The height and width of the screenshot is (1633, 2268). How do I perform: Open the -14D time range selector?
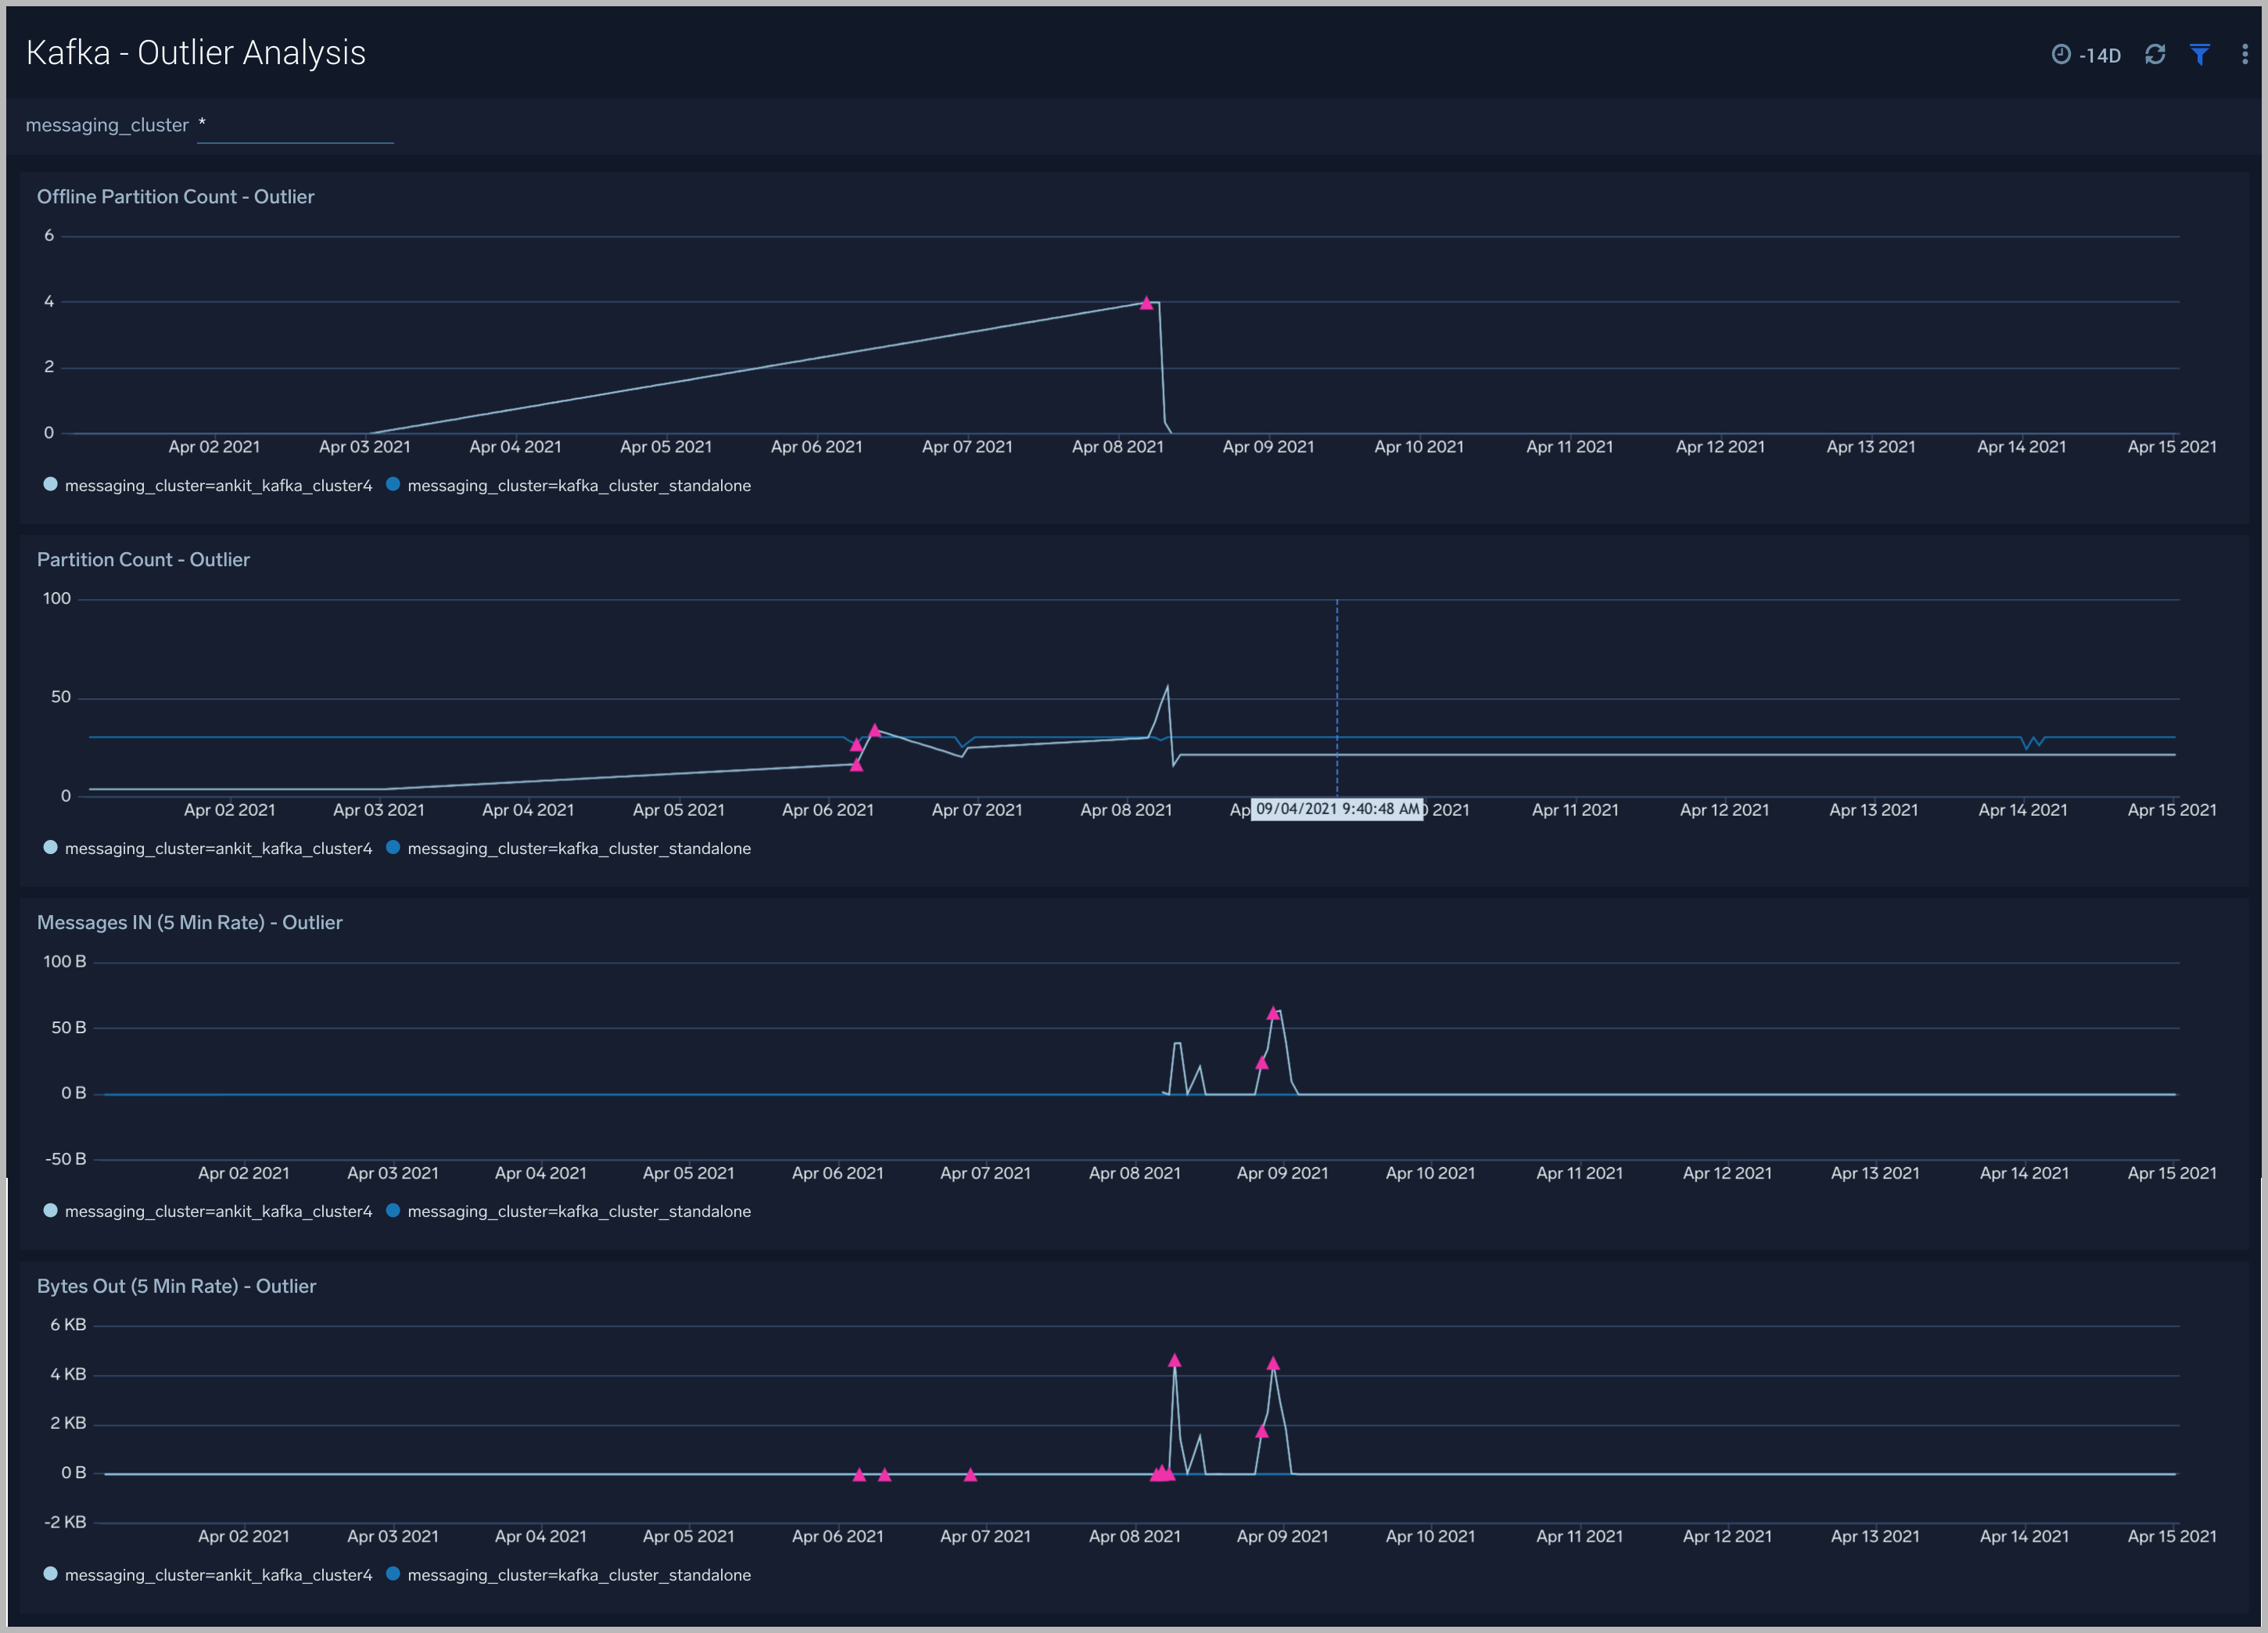[x=2100, y=56]
